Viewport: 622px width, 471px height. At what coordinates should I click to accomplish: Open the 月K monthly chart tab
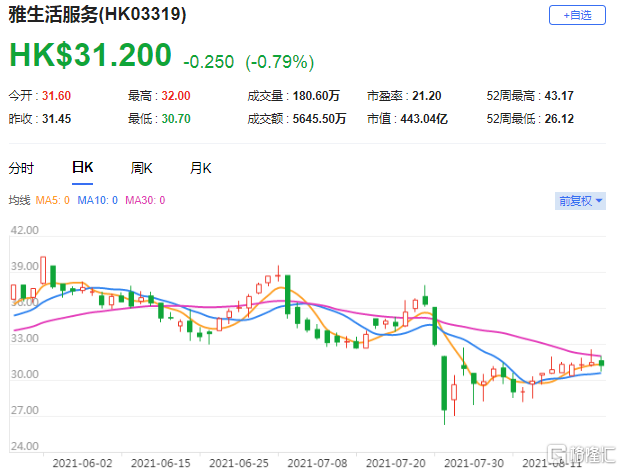201,168
